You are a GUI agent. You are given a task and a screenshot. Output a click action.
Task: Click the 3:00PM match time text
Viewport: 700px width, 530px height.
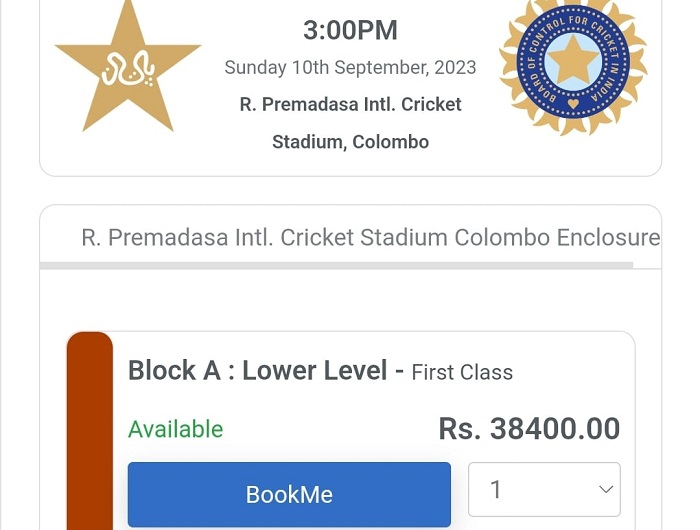coord(350,30)
